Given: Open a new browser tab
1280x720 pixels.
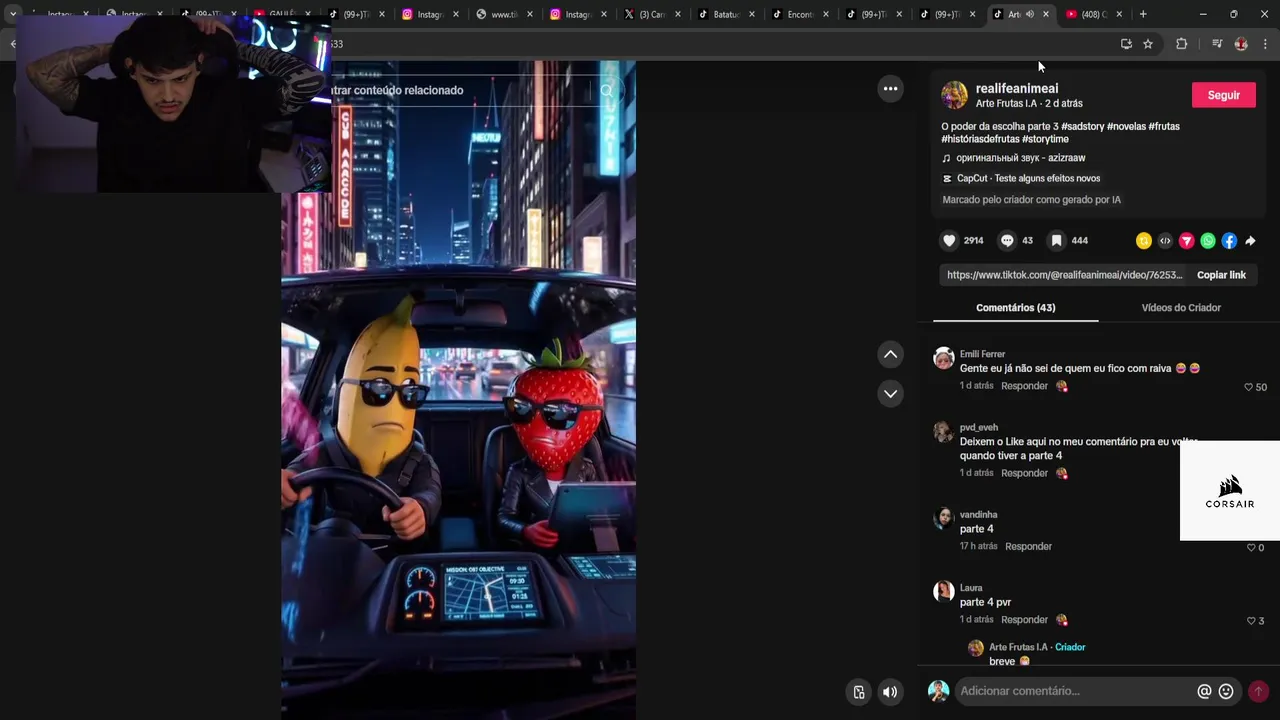Looking at the screenshot, I should click(x=1143, y=14).
